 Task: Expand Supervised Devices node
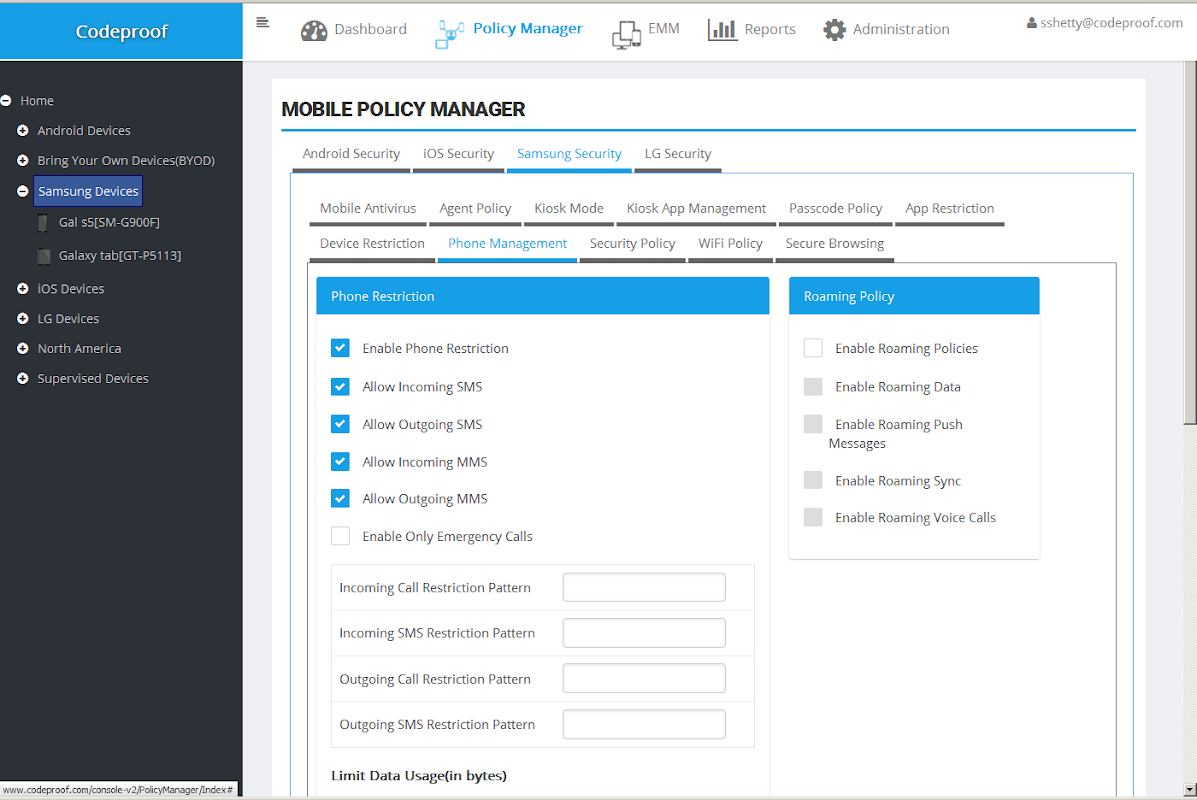23,378
